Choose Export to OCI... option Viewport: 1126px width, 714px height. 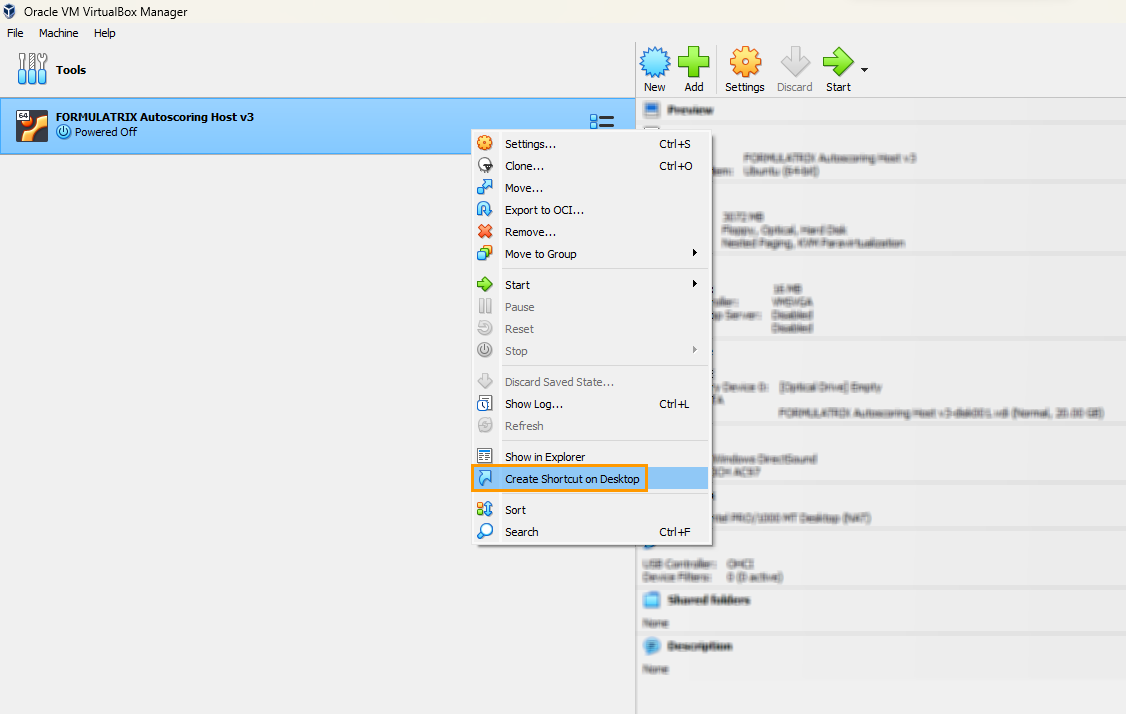[x=544, y=210]
